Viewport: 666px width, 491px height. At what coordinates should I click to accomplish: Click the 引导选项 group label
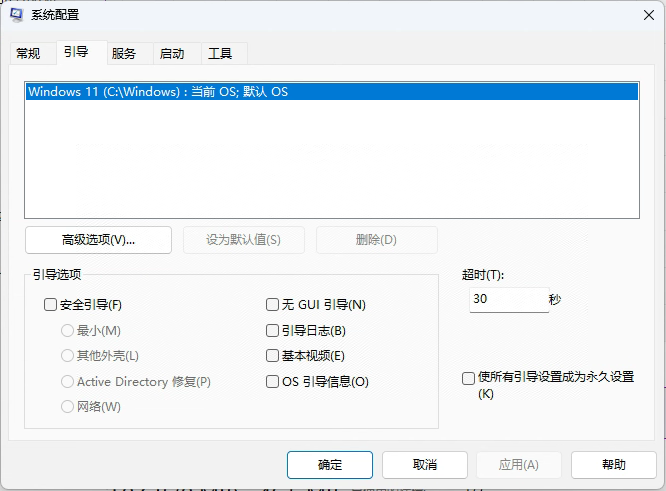[57, 274]
